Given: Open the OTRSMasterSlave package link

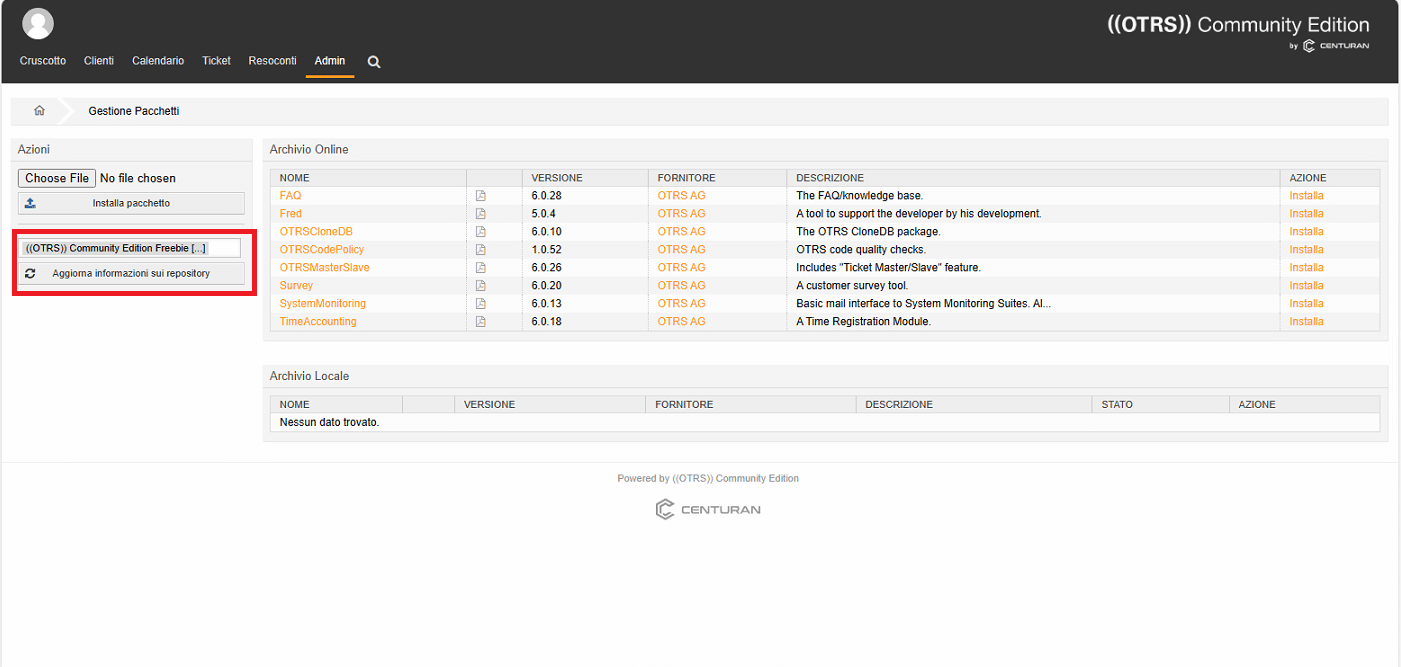Looking at the screenshot, I should point(325,268).
